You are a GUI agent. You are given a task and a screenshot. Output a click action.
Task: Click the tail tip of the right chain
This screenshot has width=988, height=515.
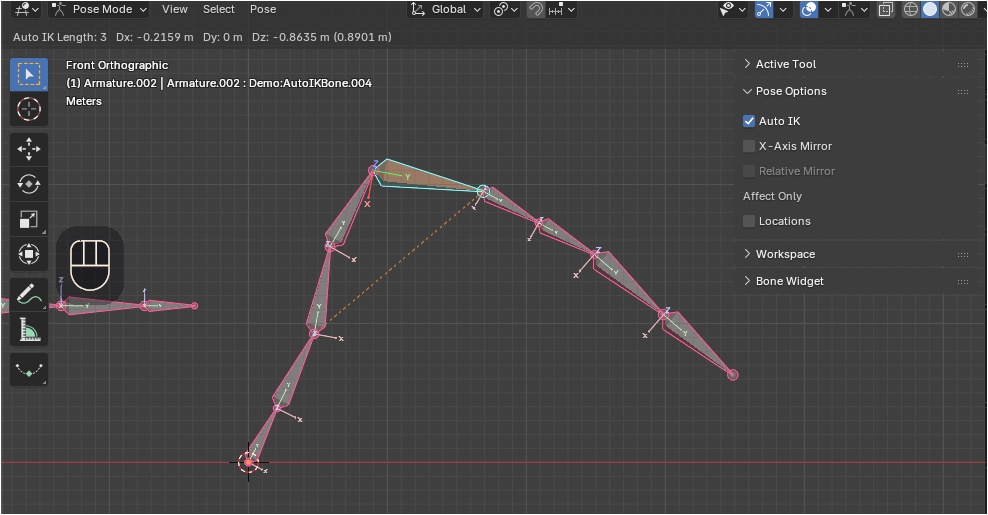click(x=732, y=375)
